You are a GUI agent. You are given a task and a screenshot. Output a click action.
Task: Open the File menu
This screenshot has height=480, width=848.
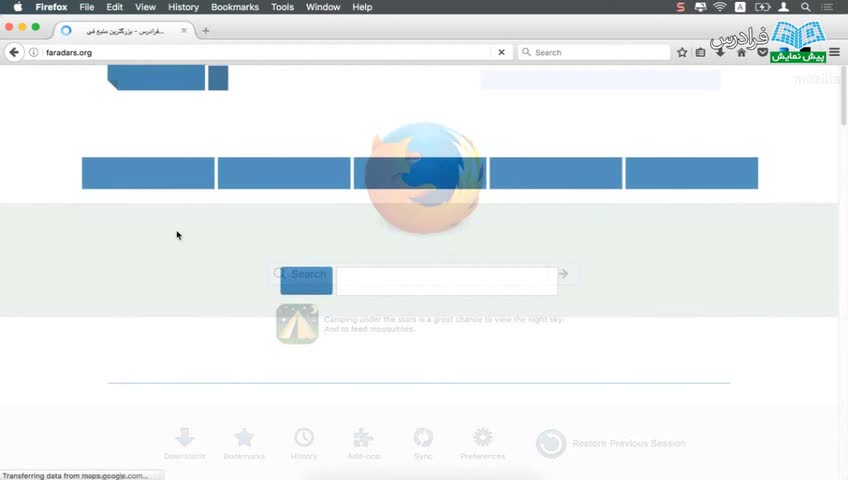pyautogui.click(x=87, y=7)
